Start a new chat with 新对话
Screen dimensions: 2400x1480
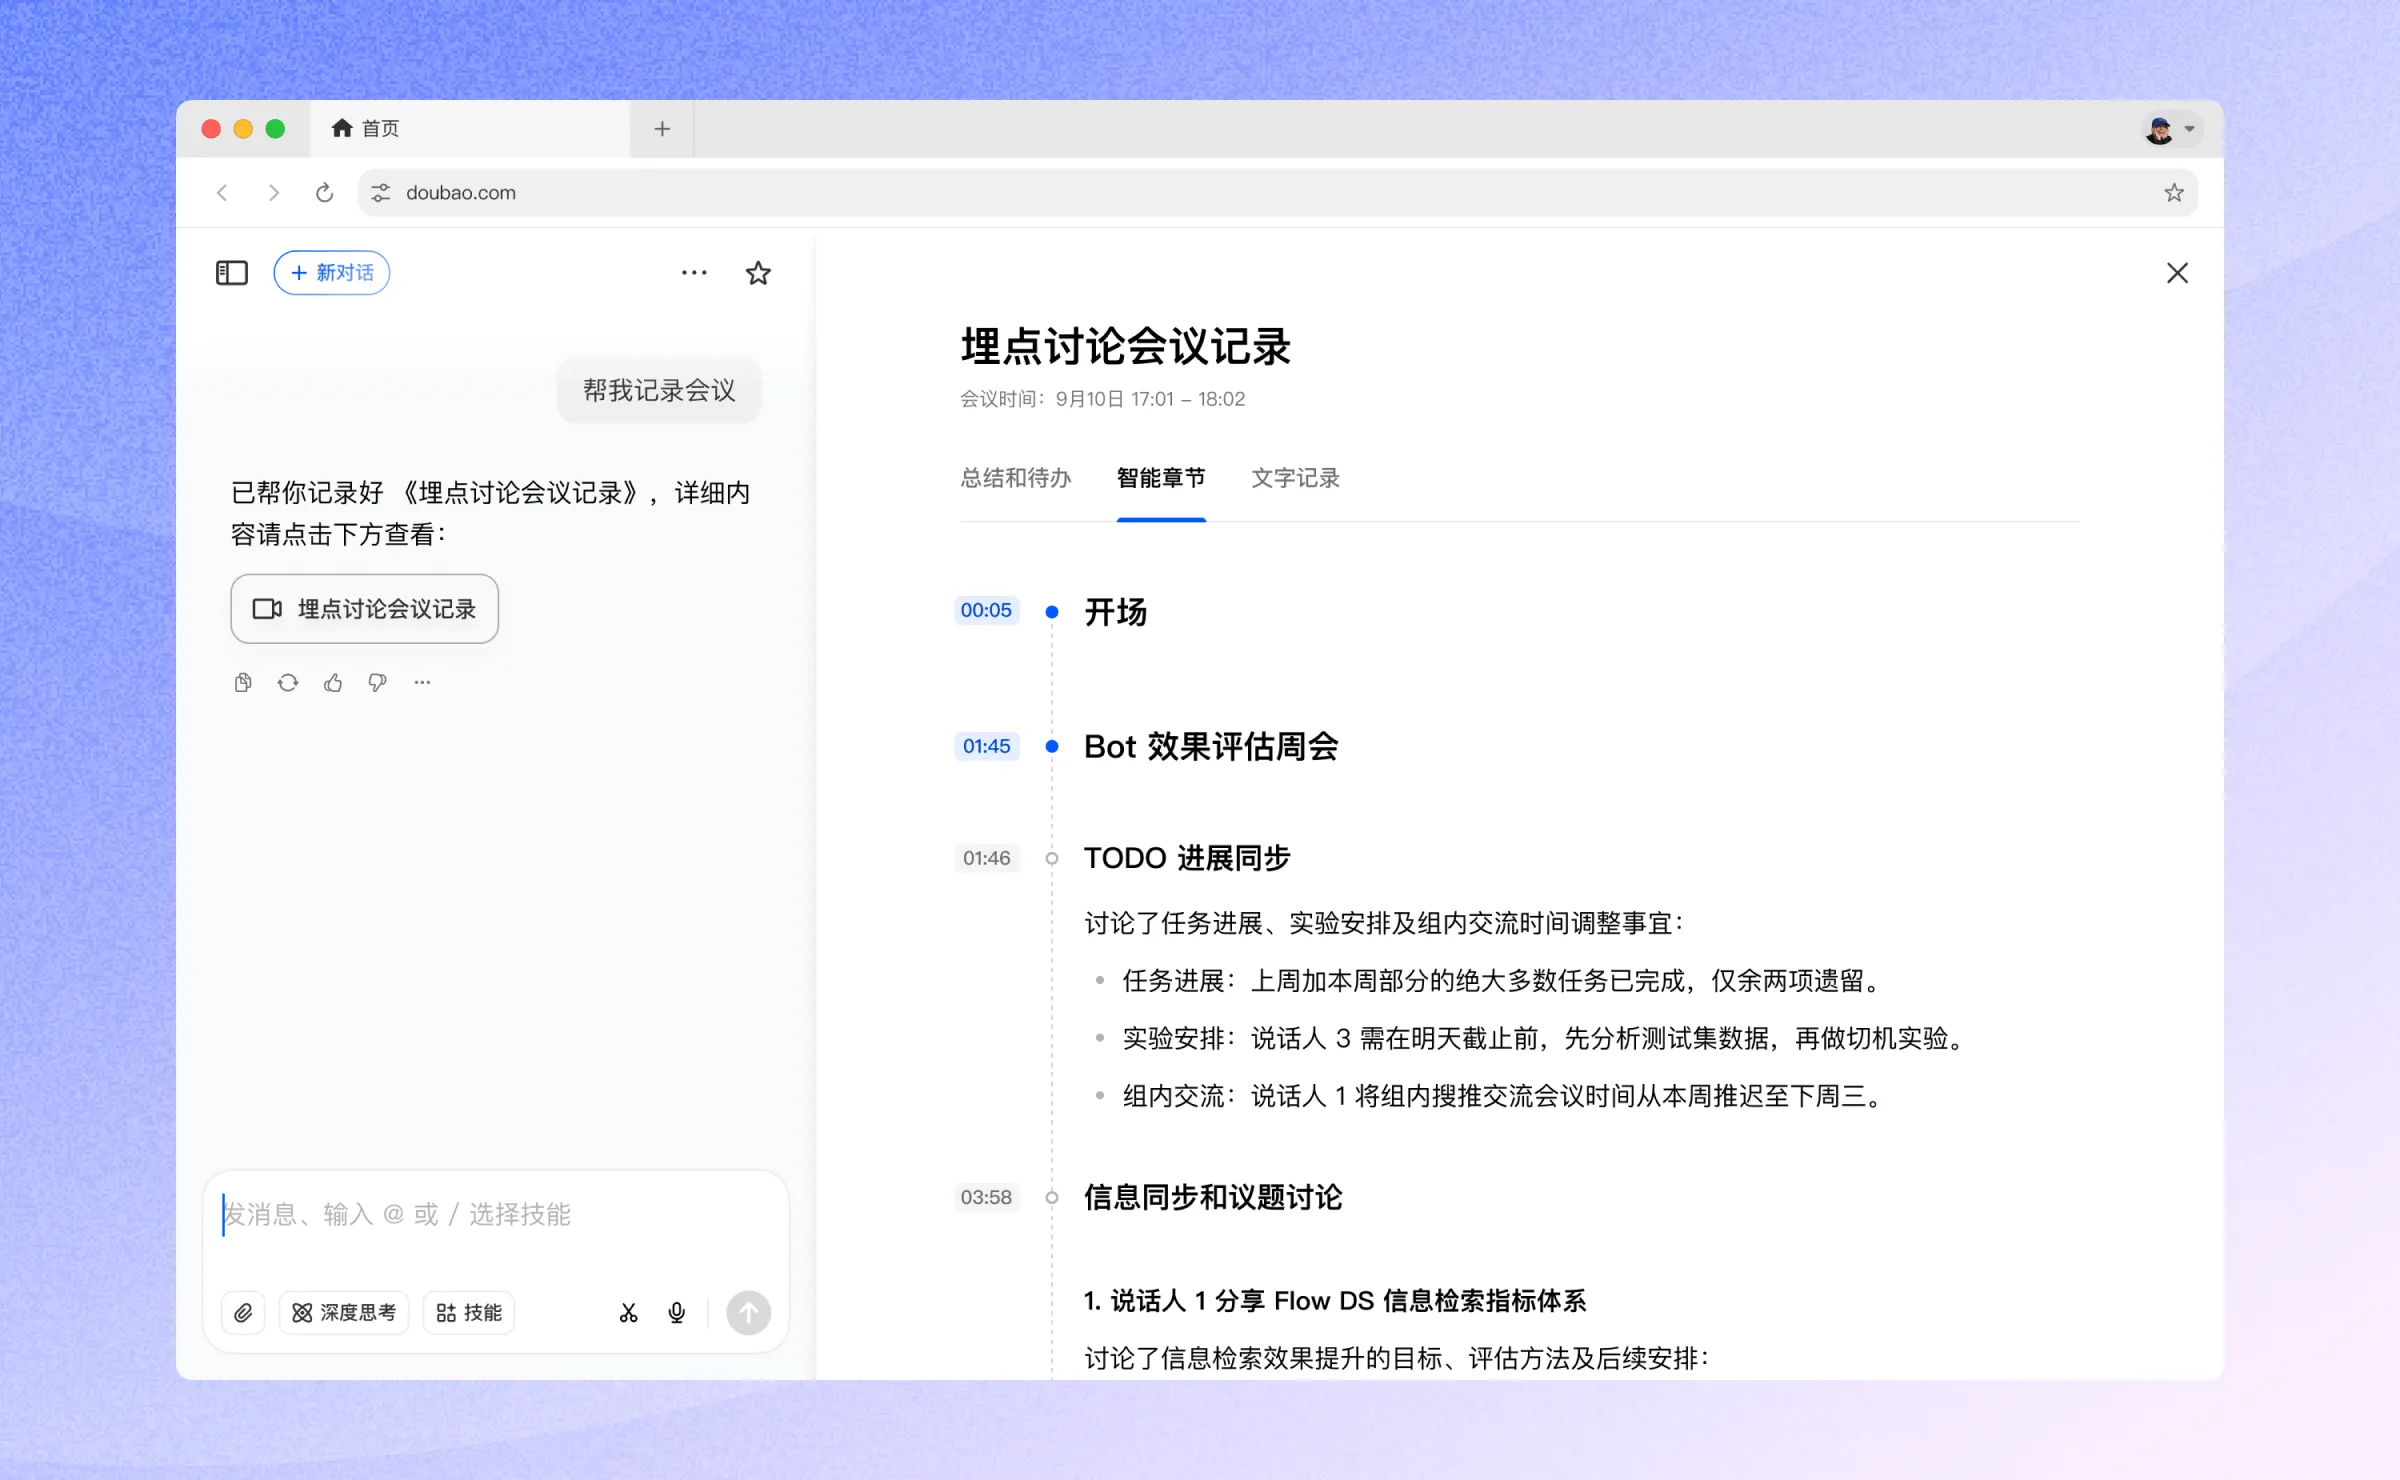[x=332, y=273]
